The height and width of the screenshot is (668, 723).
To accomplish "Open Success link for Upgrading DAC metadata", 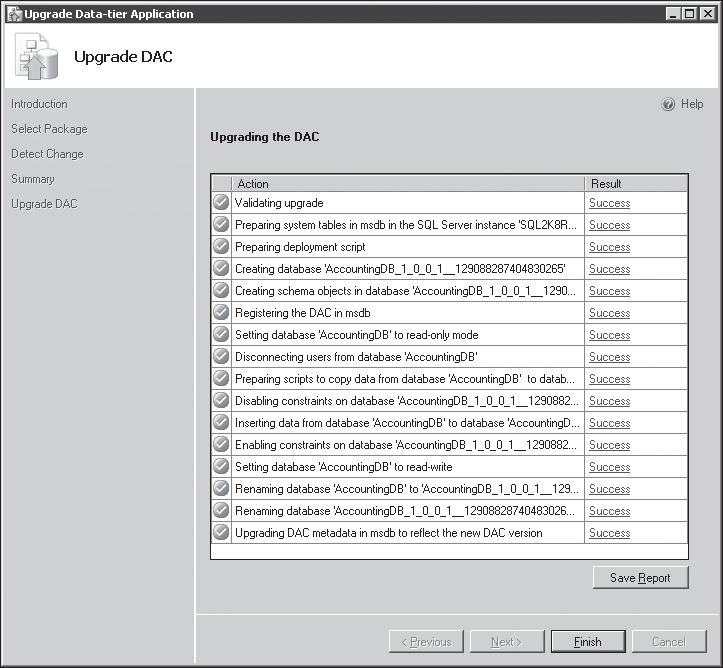I will click(610, 533).
